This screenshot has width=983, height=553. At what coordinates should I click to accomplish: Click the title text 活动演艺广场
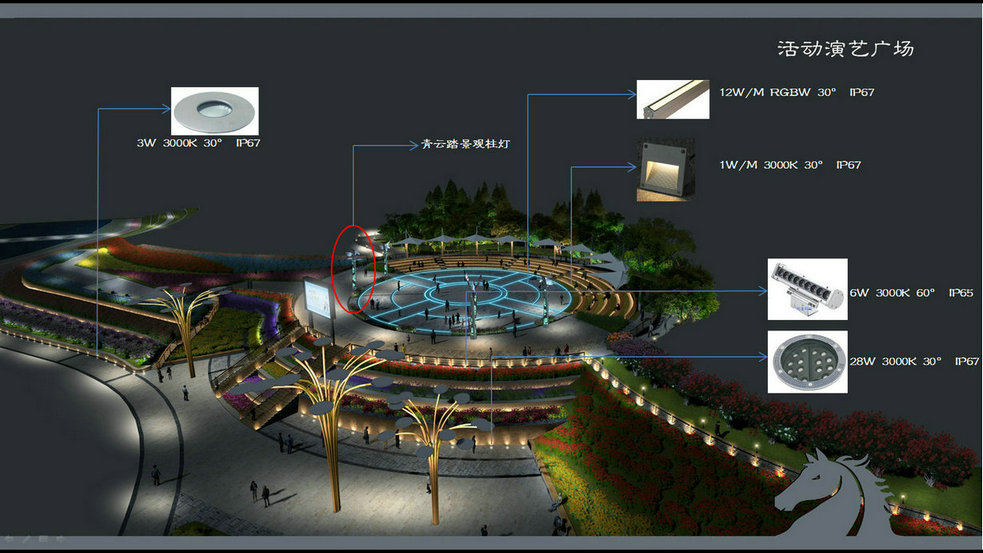click(x=845, y=49)
